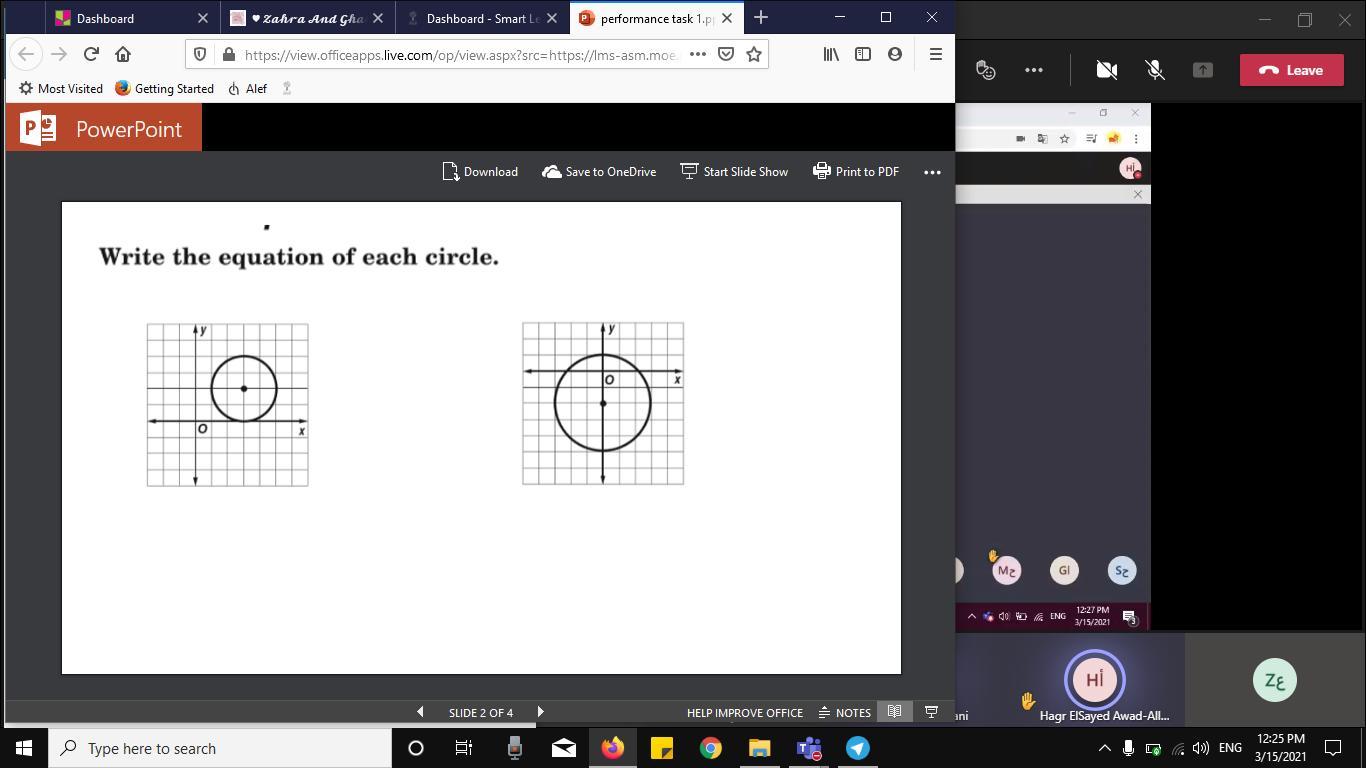
Task: Print the presentation to PDF
Action: tap(856, 172)
